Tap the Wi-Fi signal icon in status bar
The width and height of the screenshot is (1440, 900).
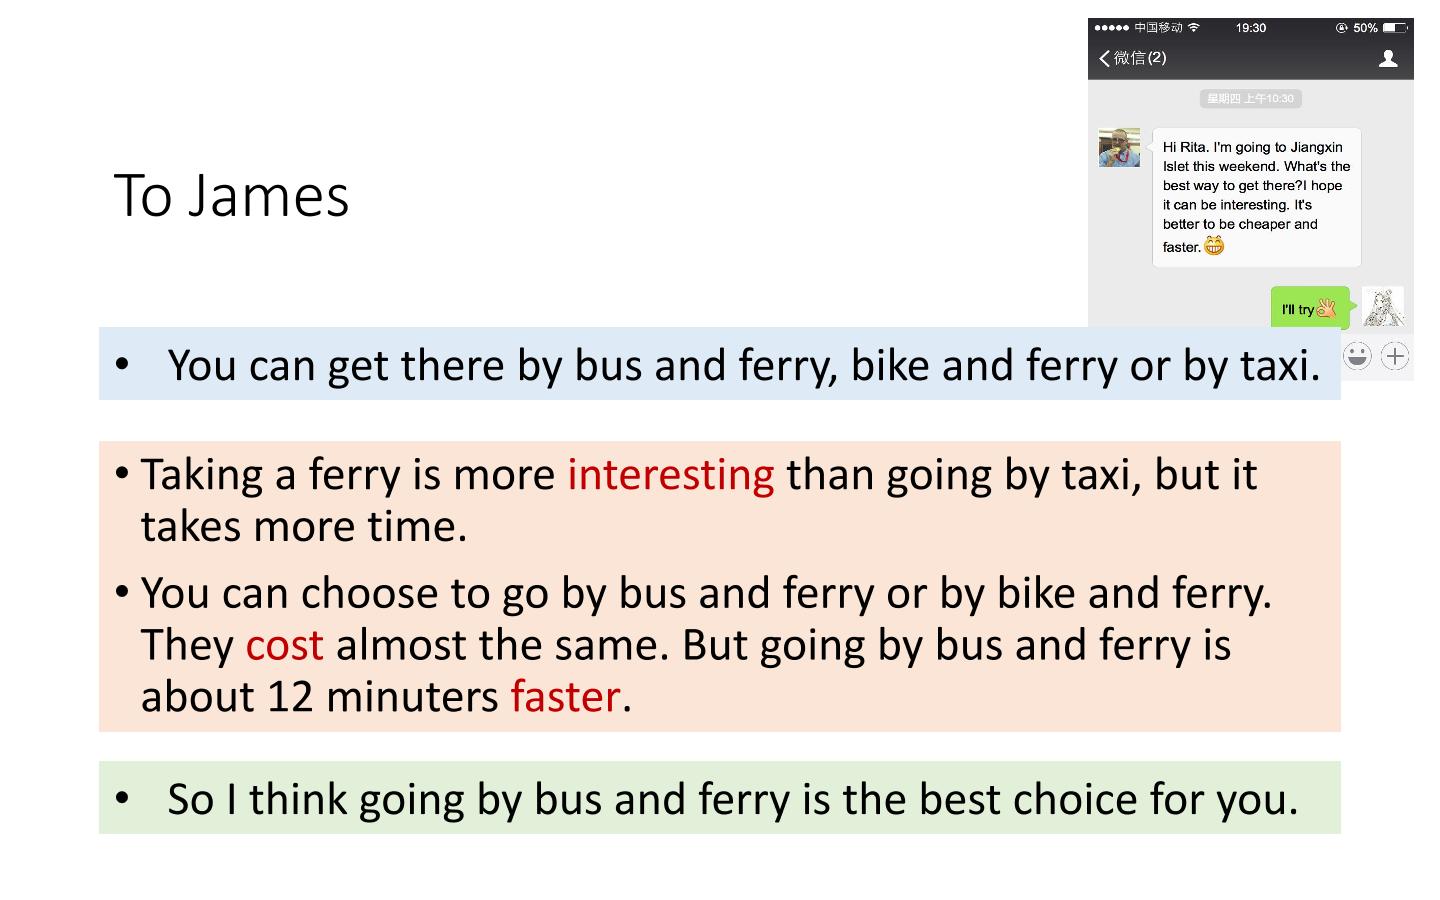1194,28
